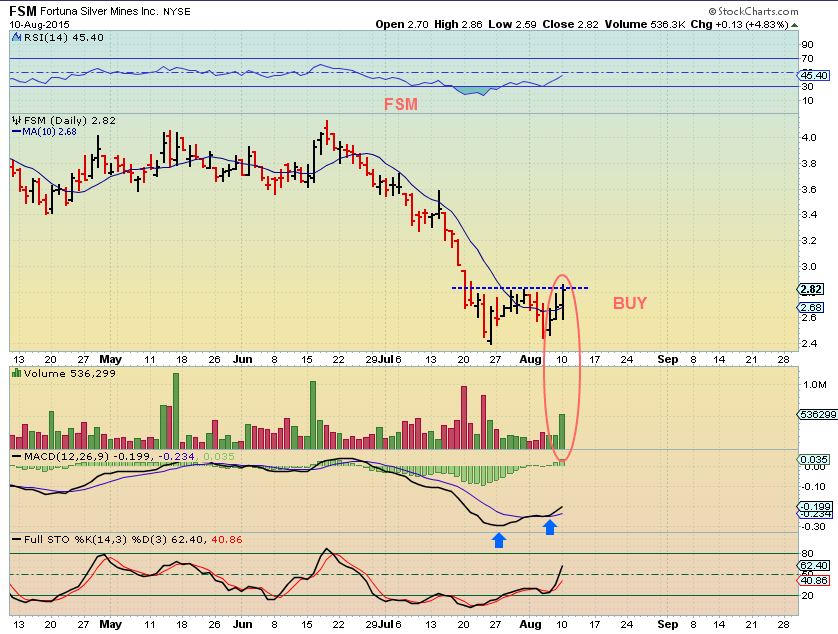The width and height of the screenshot is (838, 634).
Task: Click the High 2.86 value
Action: coord(458,24)
